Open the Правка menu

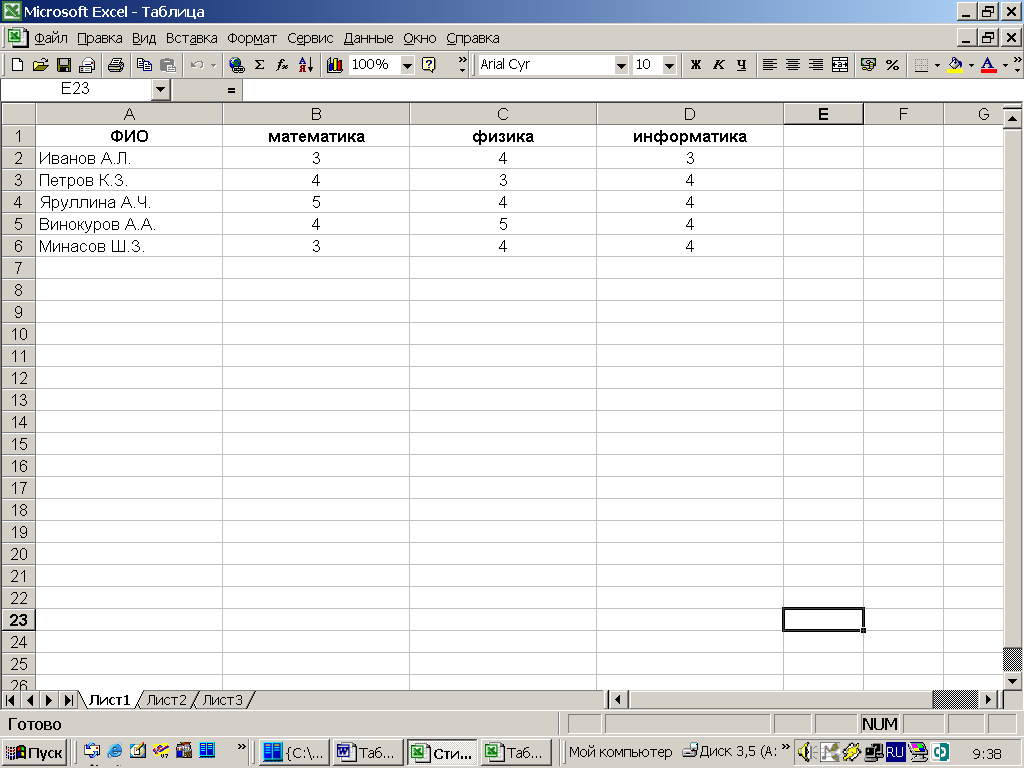(x=99, y=38)
